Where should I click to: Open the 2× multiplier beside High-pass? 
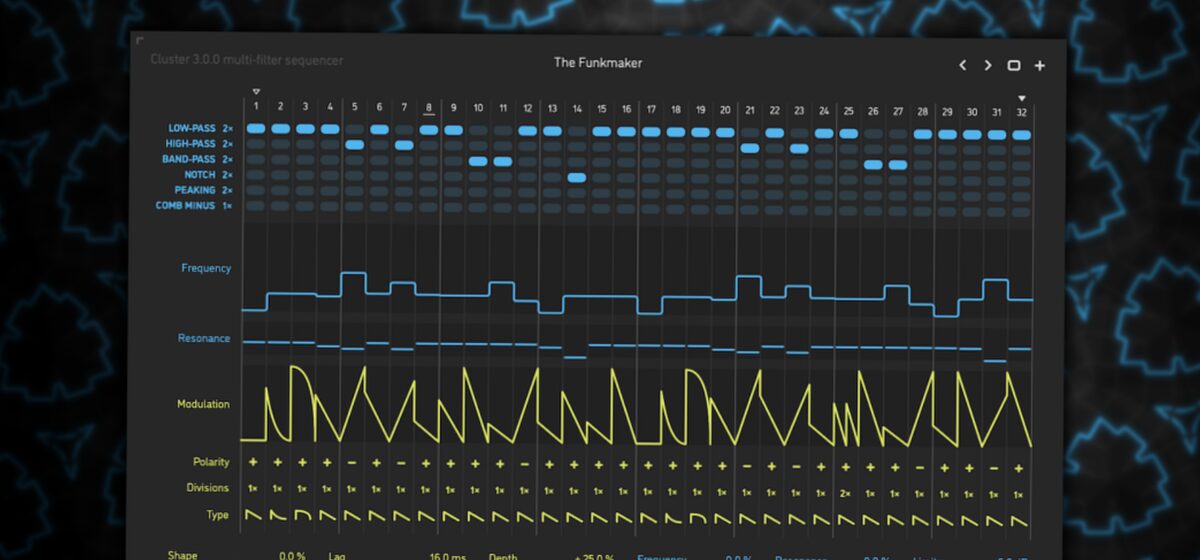[228, 144]
